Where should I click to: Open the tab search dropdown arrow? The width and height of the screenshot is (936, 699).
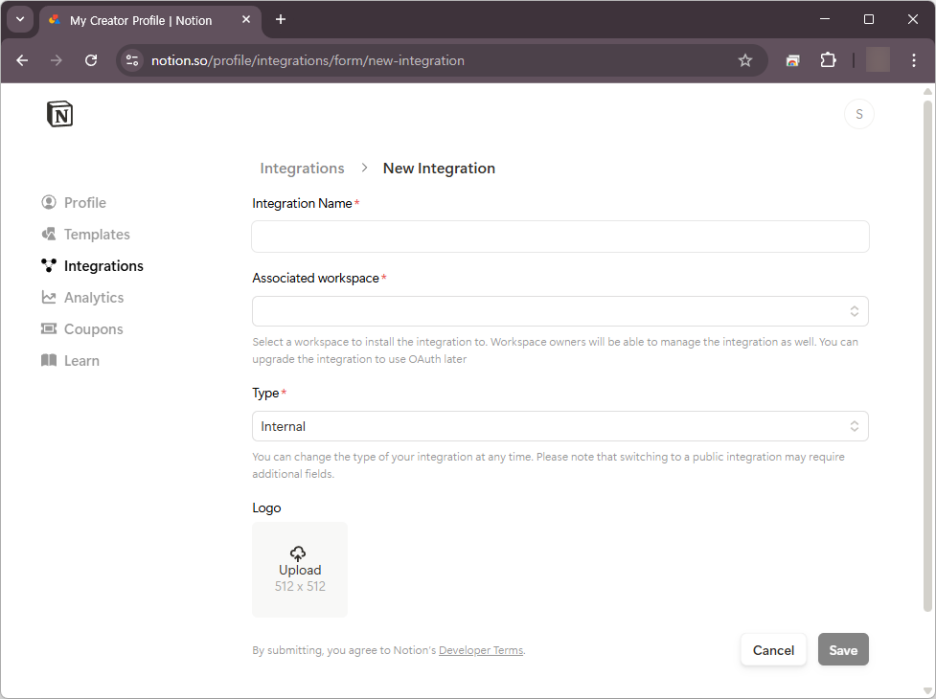[20, 20]
